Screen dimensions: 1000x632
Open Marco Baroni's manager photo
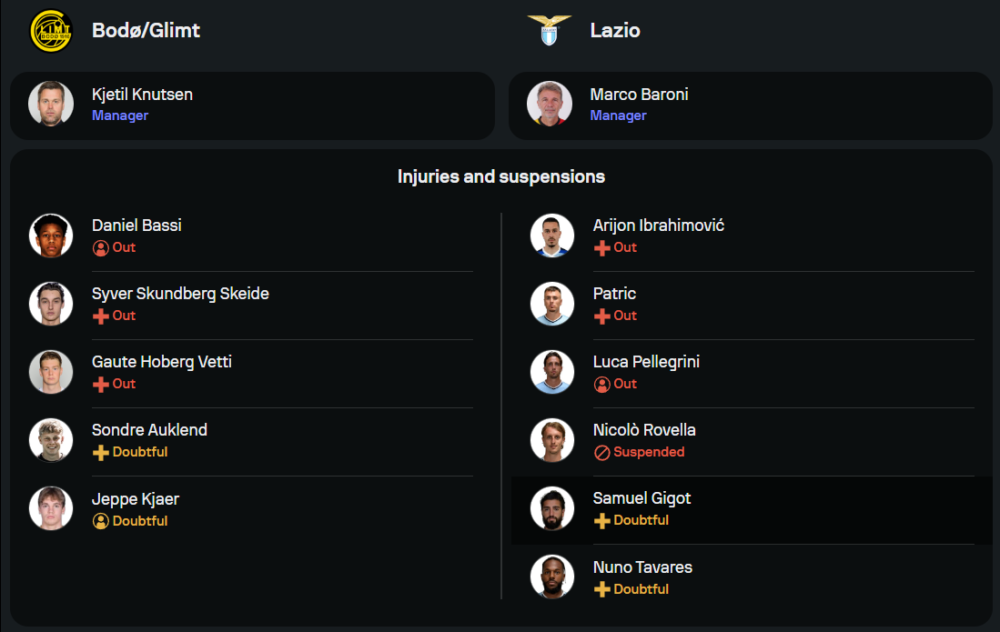pos(550,104)
